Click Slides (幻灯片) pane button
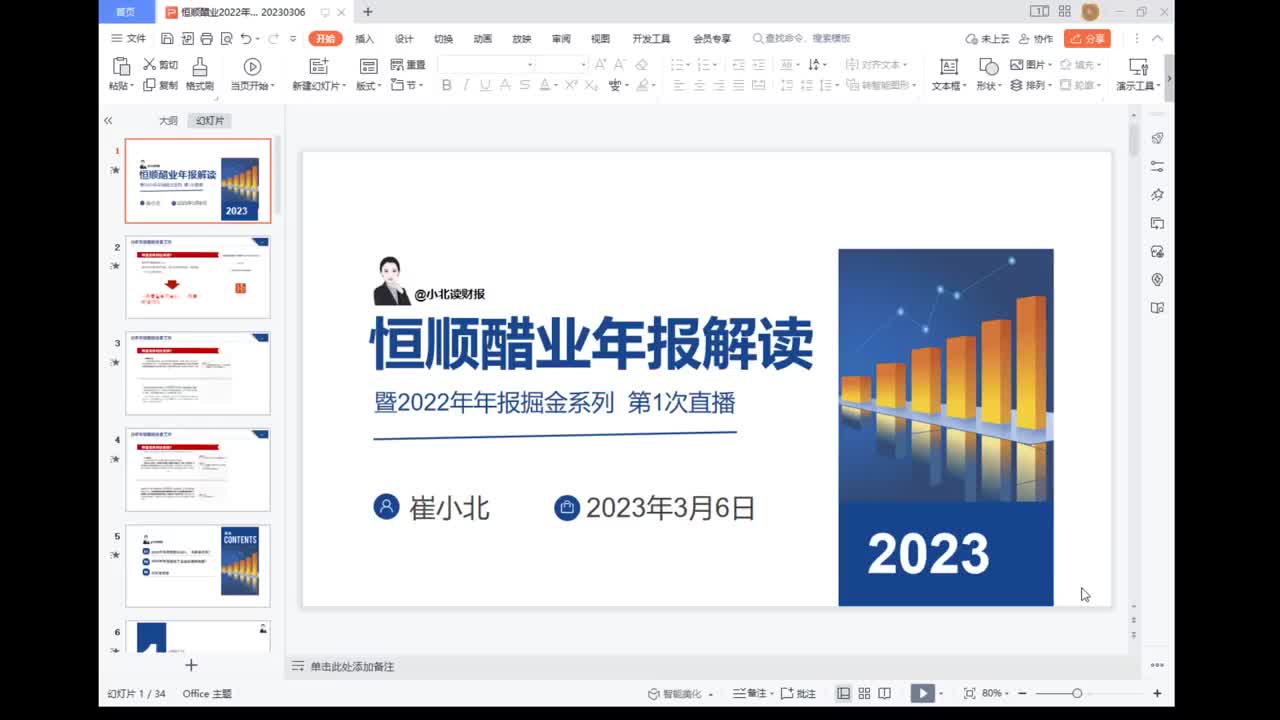 click(210, 120)
